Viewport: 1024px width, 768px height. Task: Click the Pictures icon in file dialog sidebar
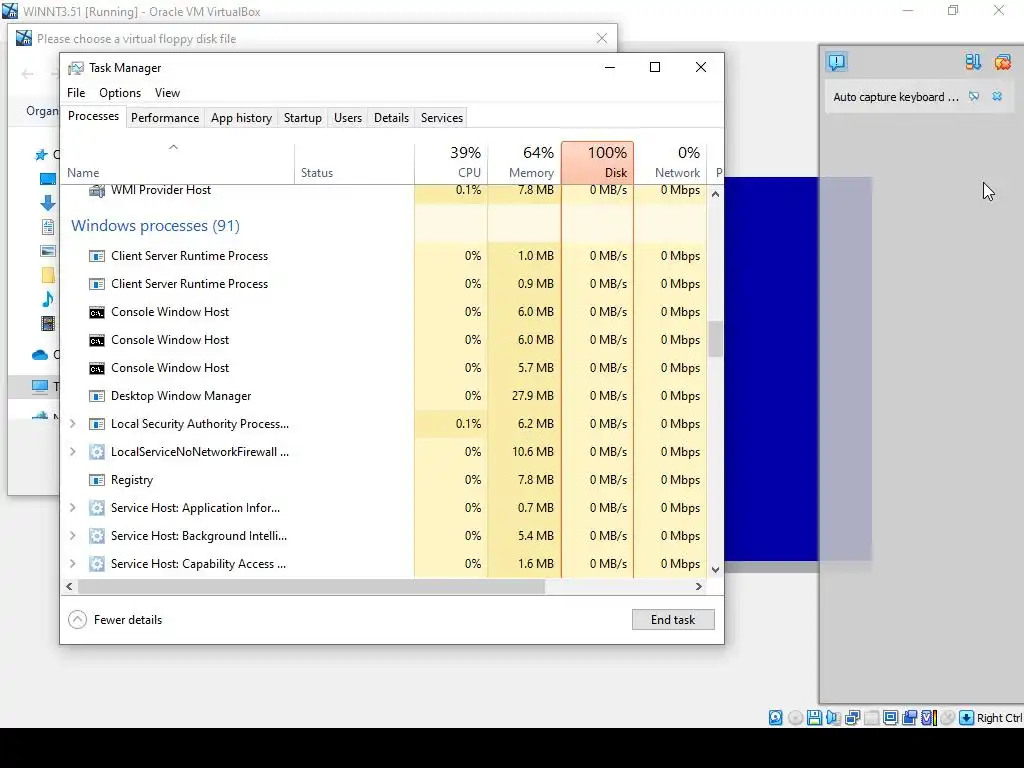pos(48,251)
